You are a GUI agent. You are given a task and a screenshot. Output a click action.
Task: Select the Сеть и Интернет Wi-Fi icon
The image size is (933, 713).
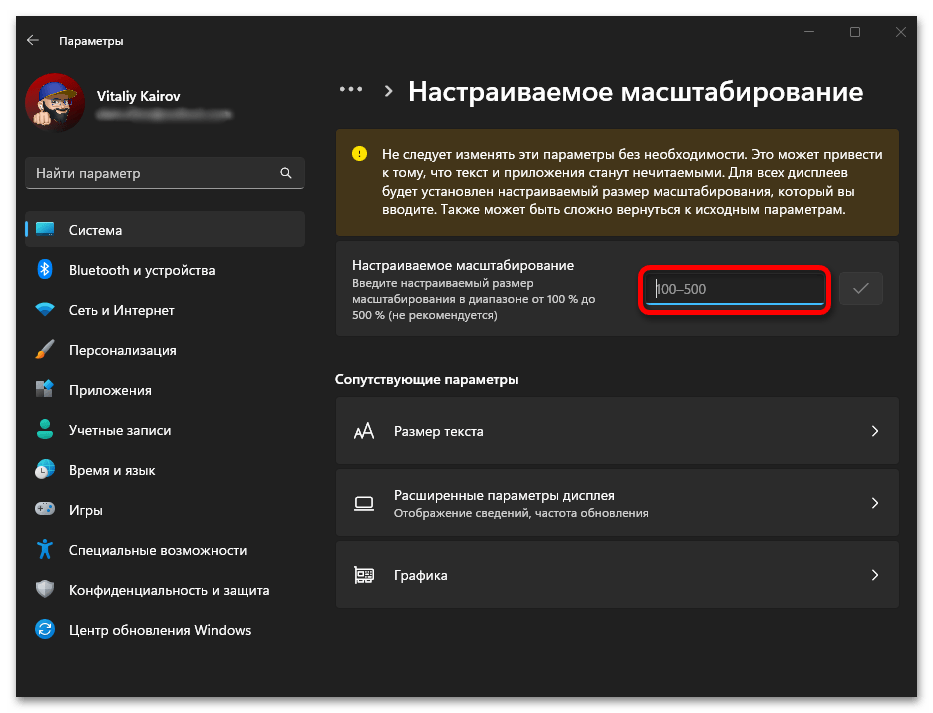click(x=45, y=310)
